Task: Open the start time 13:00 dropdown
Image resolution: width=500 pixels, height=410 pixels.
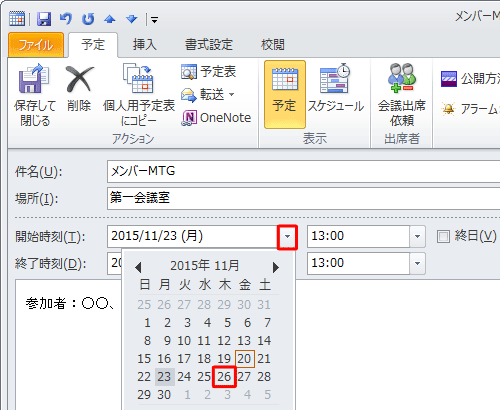Action: pos(417,236)
